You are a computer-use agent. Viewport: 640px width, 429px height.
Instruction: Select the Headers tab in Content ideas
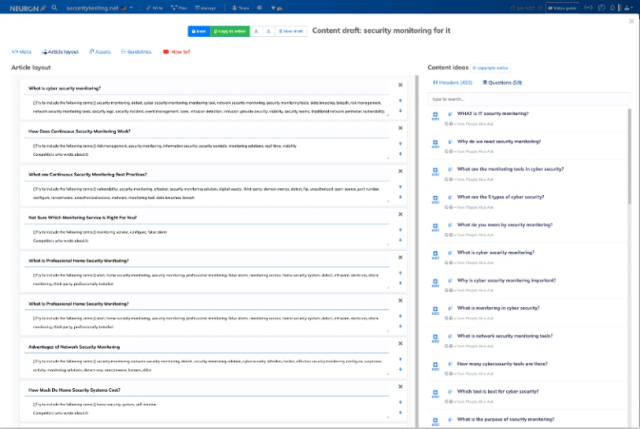[x=452, y=82]
